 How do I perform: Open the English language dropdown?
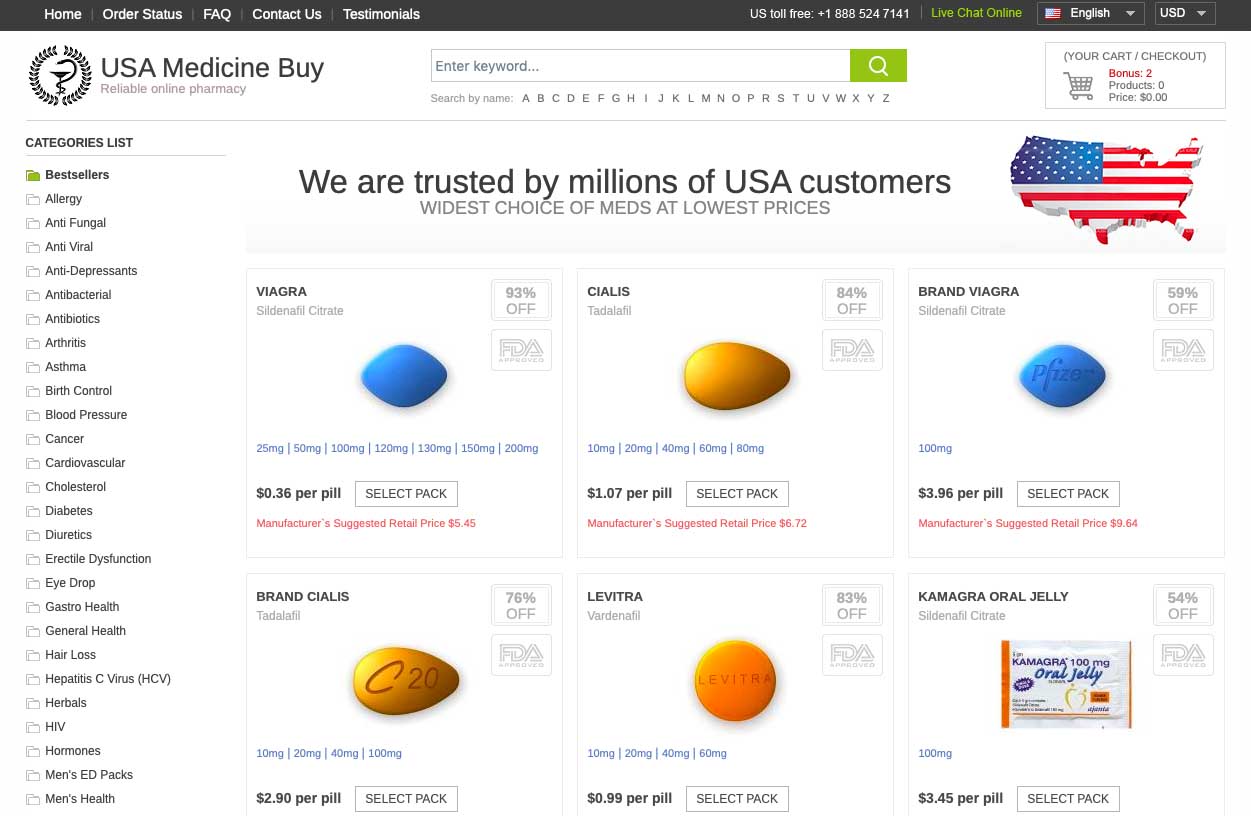[x=1091, y=13]
